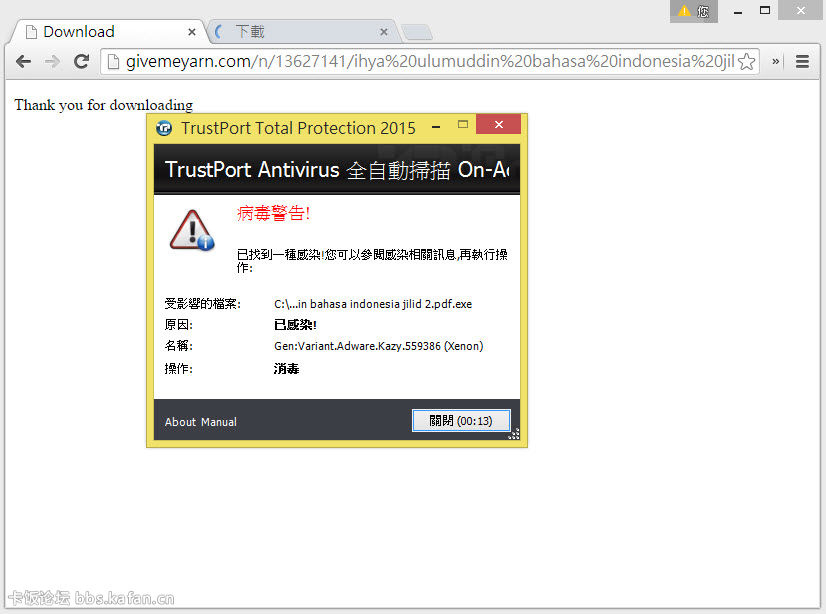The width and height of the screenshot is (826, 614).
Task: Click the TrustPort dialog resize grip
Action: pos(514,434)
